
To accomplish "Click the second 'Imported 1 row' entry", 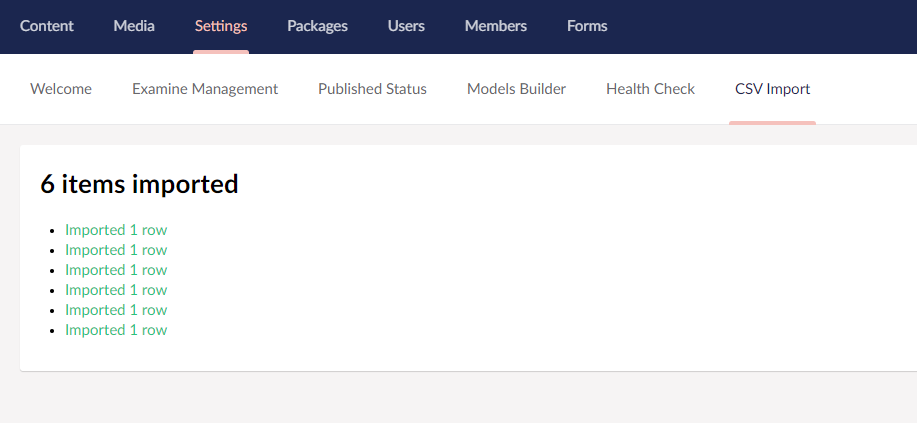I will [116, 250].
